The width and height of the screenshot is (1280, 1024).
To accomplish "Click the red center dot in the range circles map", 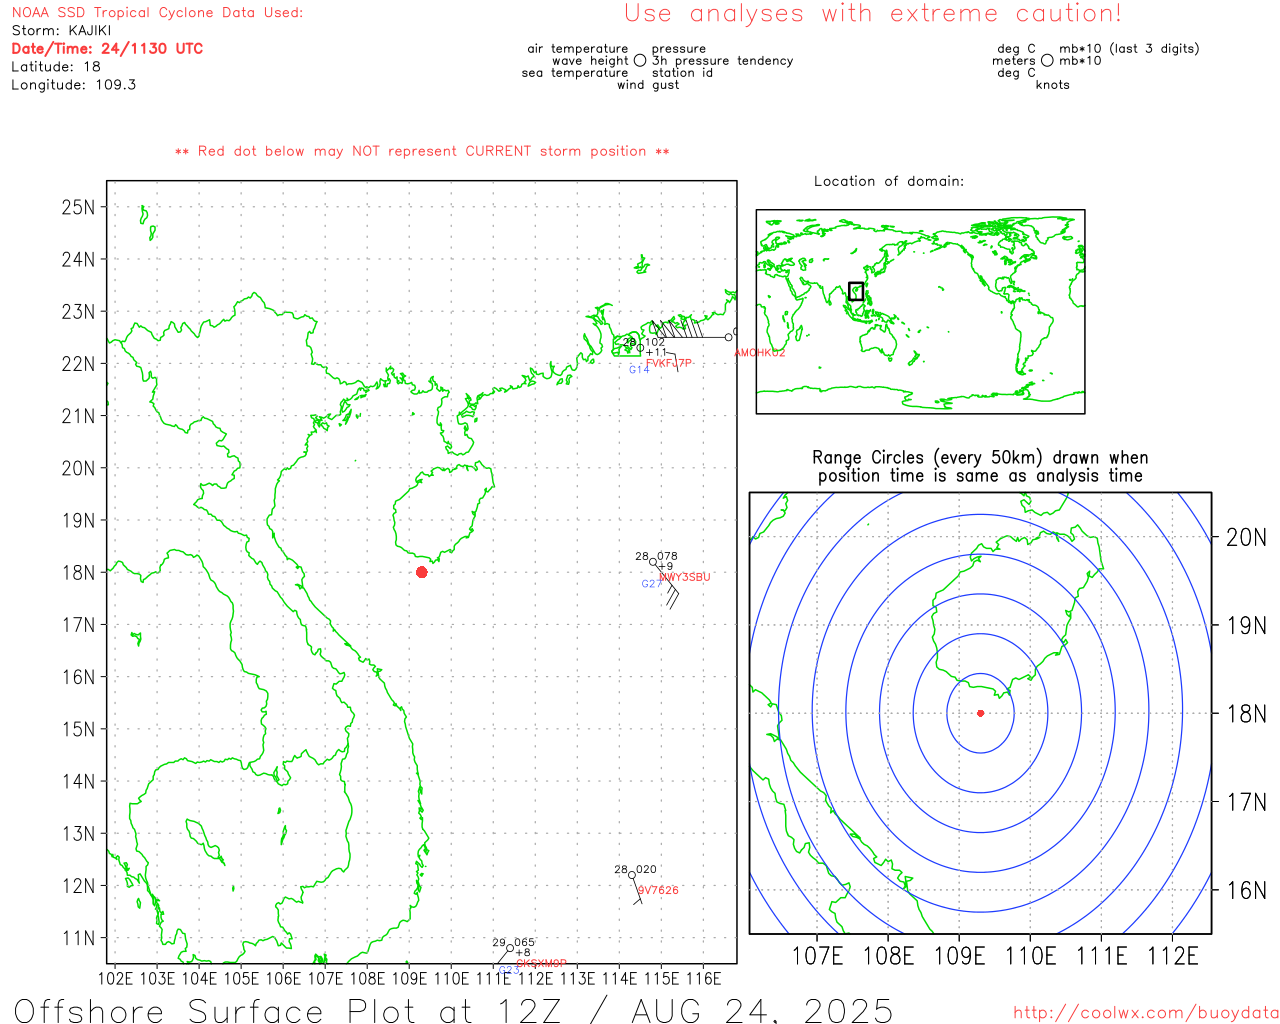I will coord(980,713).
